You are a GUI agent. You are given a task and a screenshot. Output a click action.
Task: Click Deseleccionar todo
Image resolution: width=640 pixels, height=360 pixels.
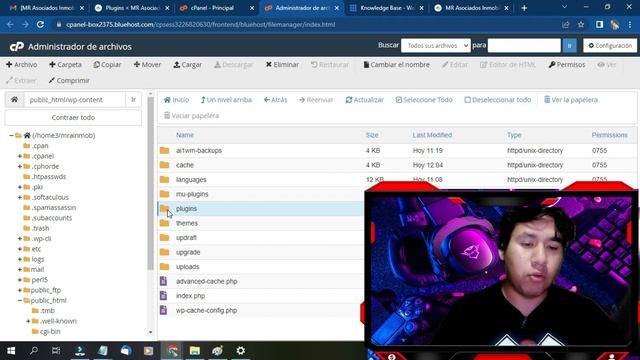click(x=498, y=100)
